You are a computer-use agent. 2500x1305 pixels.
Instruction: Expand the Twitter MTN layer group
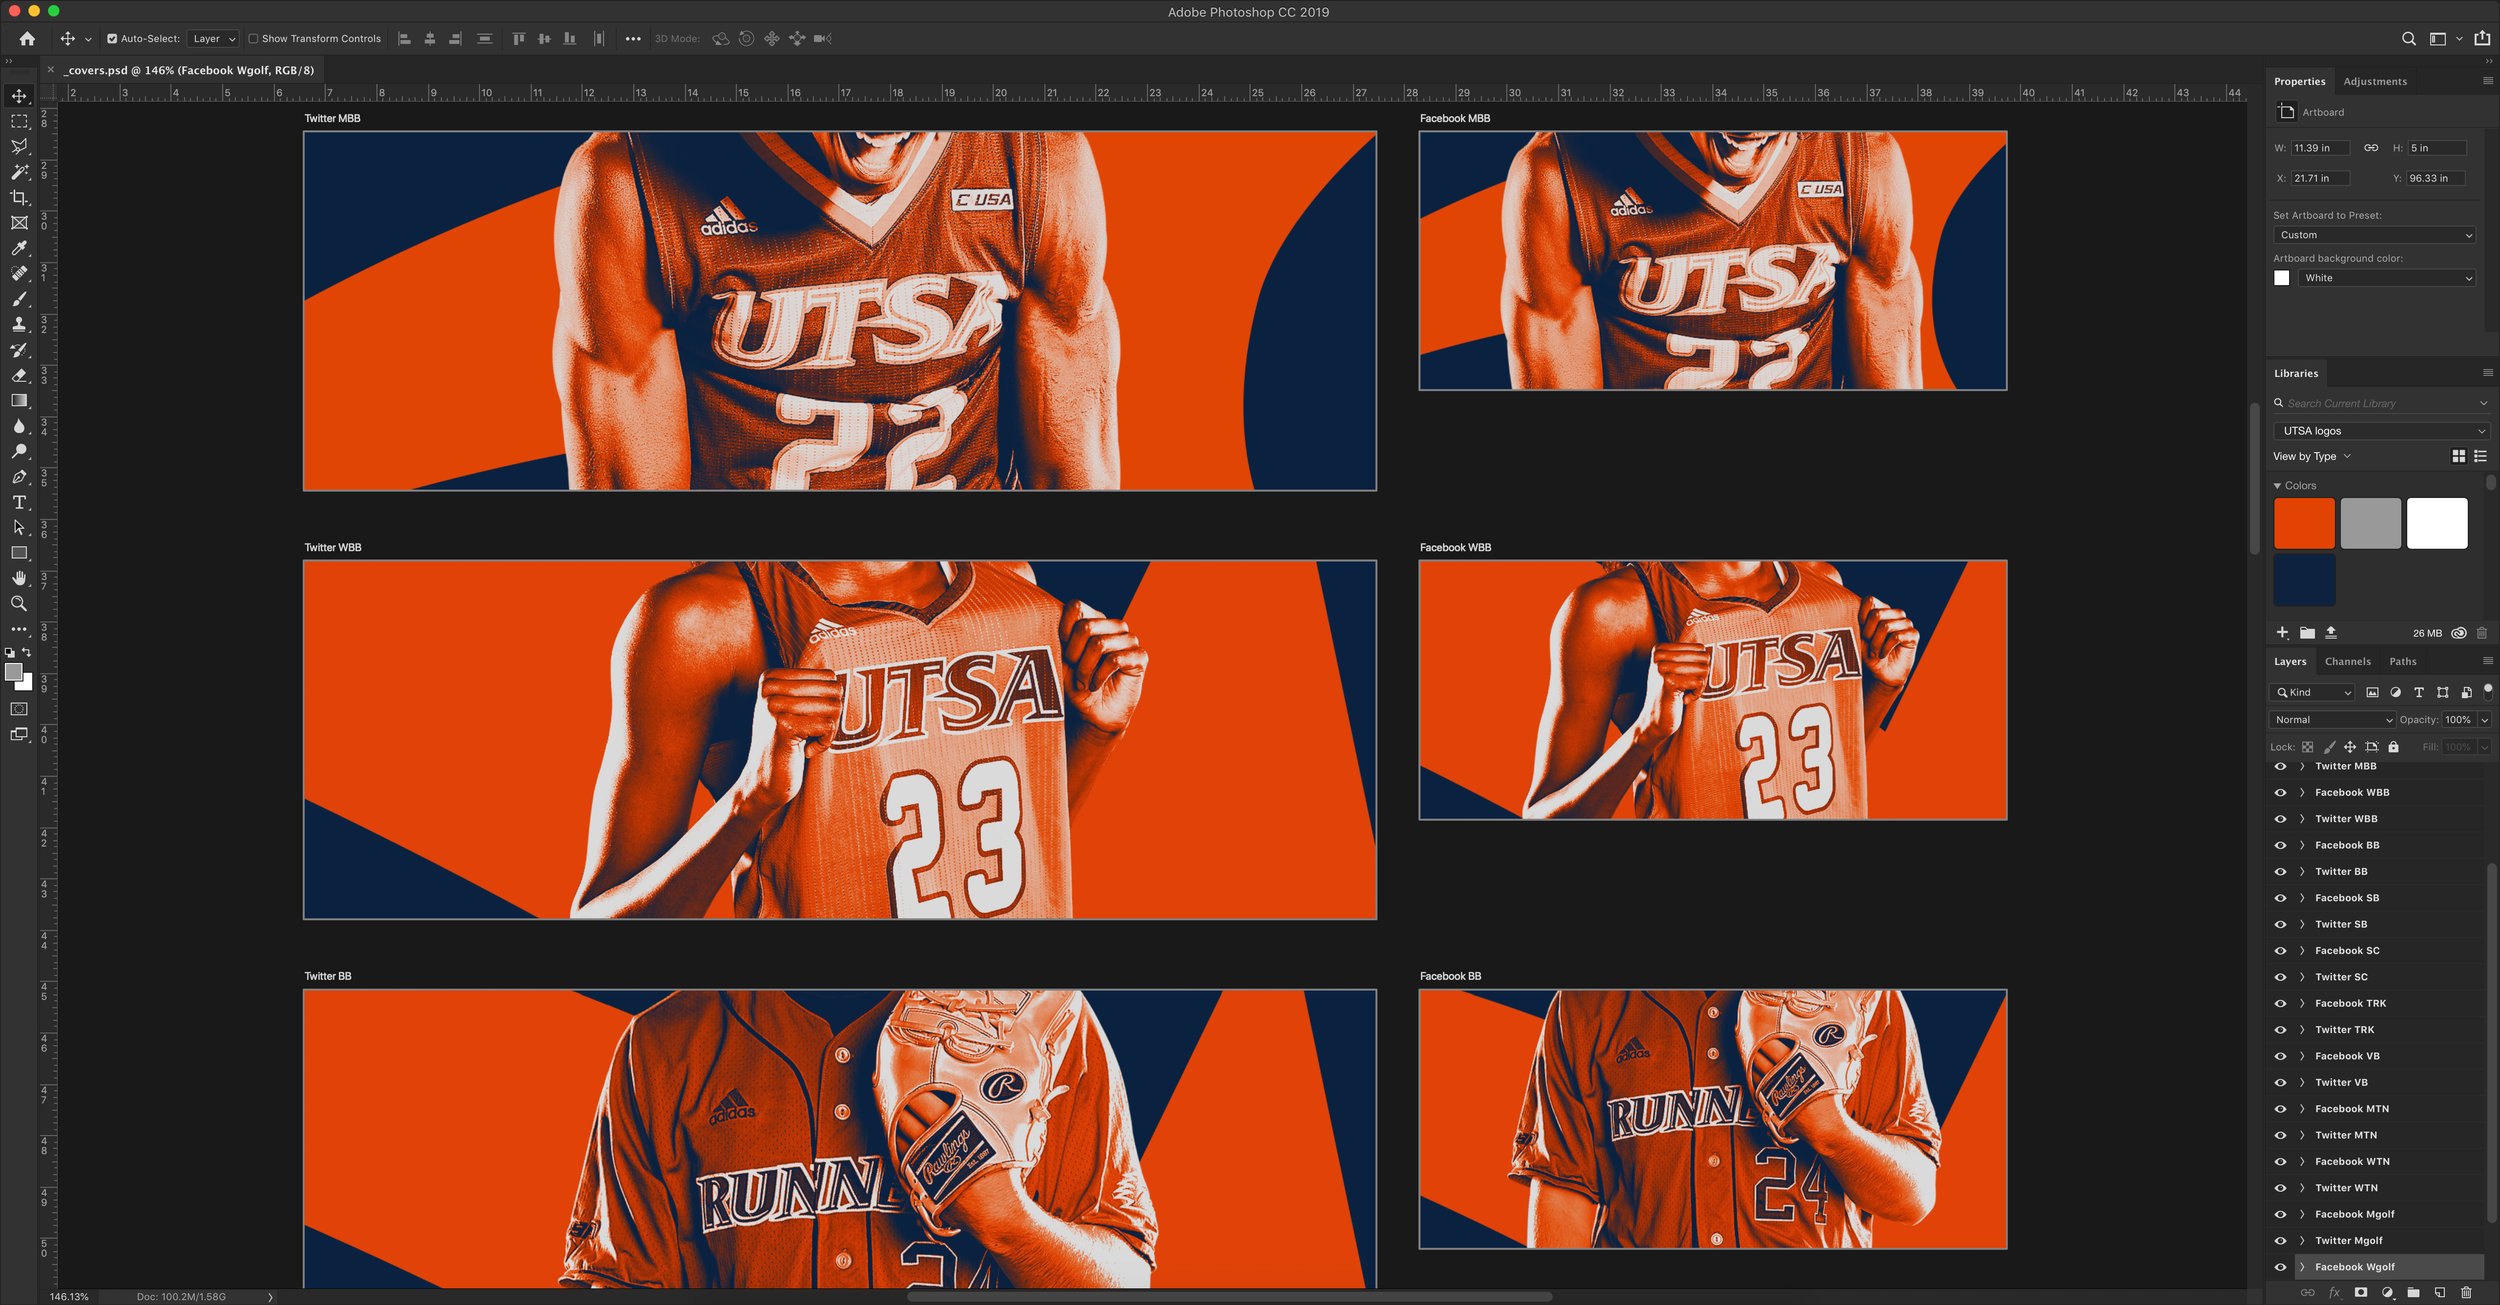pyautogui.click(x=2301, y=1136)
